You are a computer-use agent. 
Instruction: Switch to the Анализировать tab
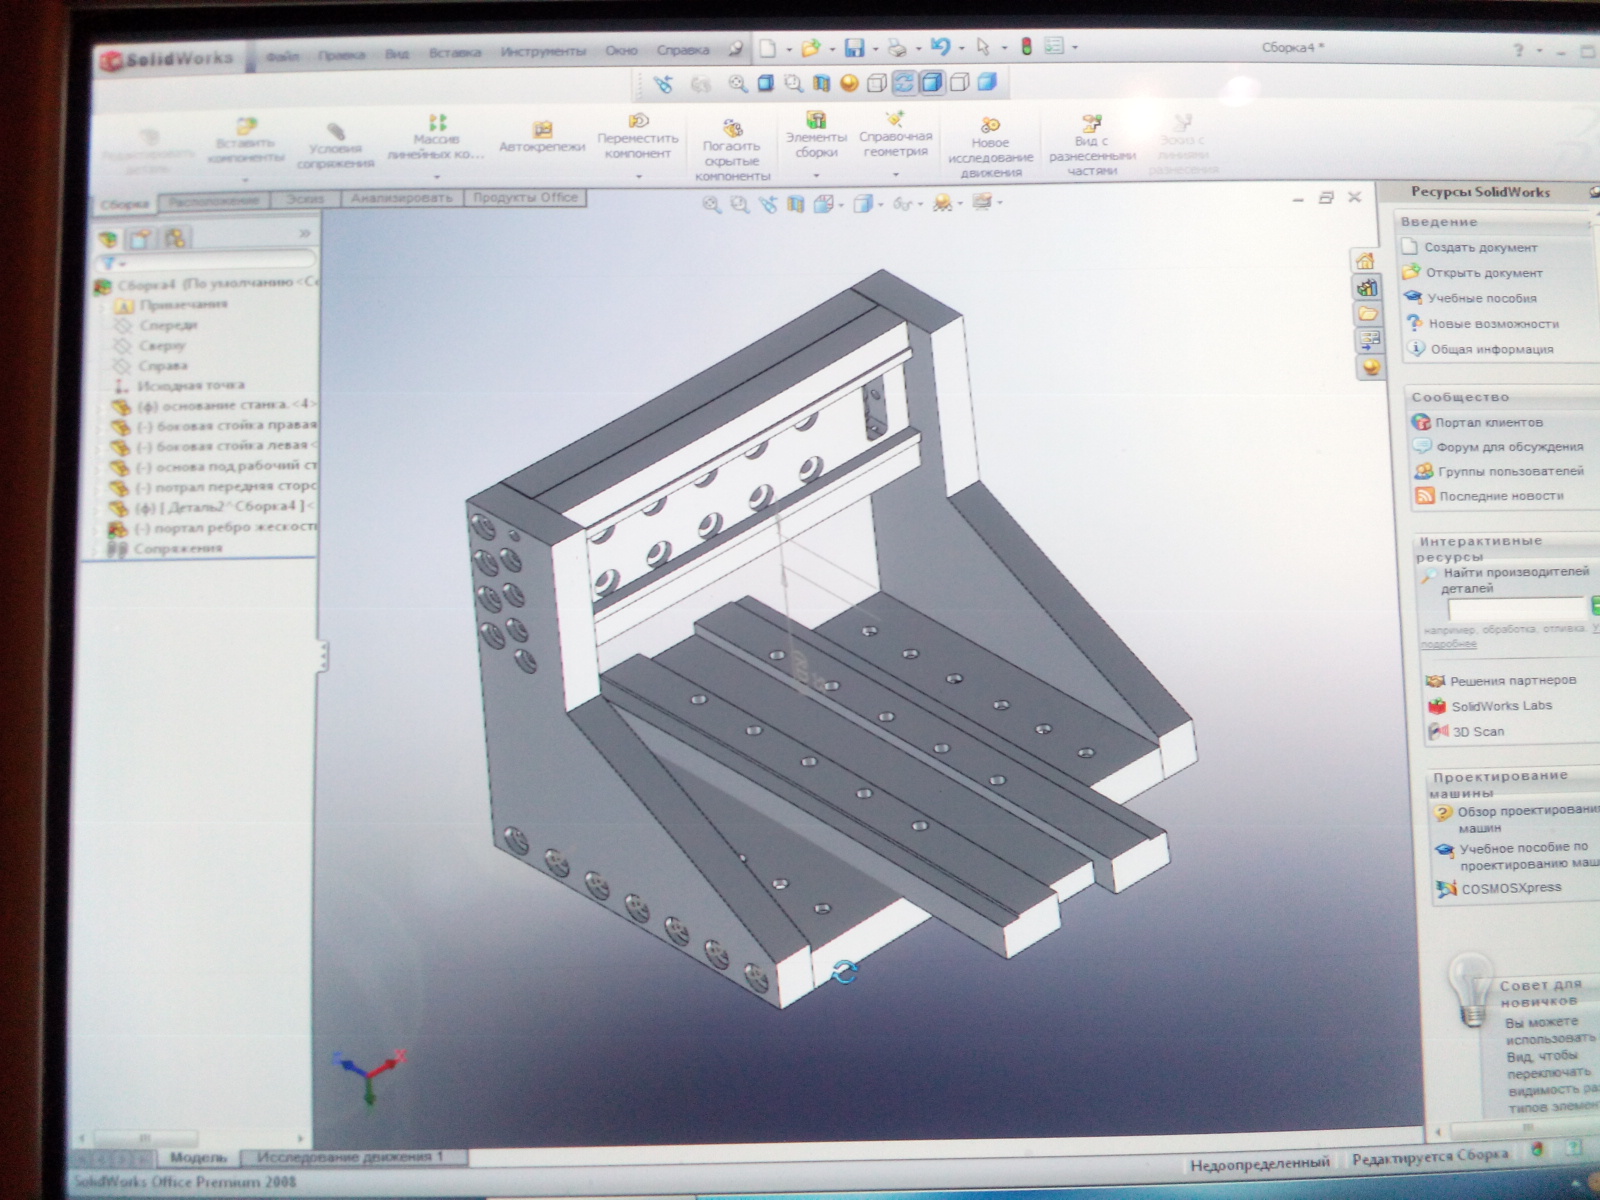[401, 199]
